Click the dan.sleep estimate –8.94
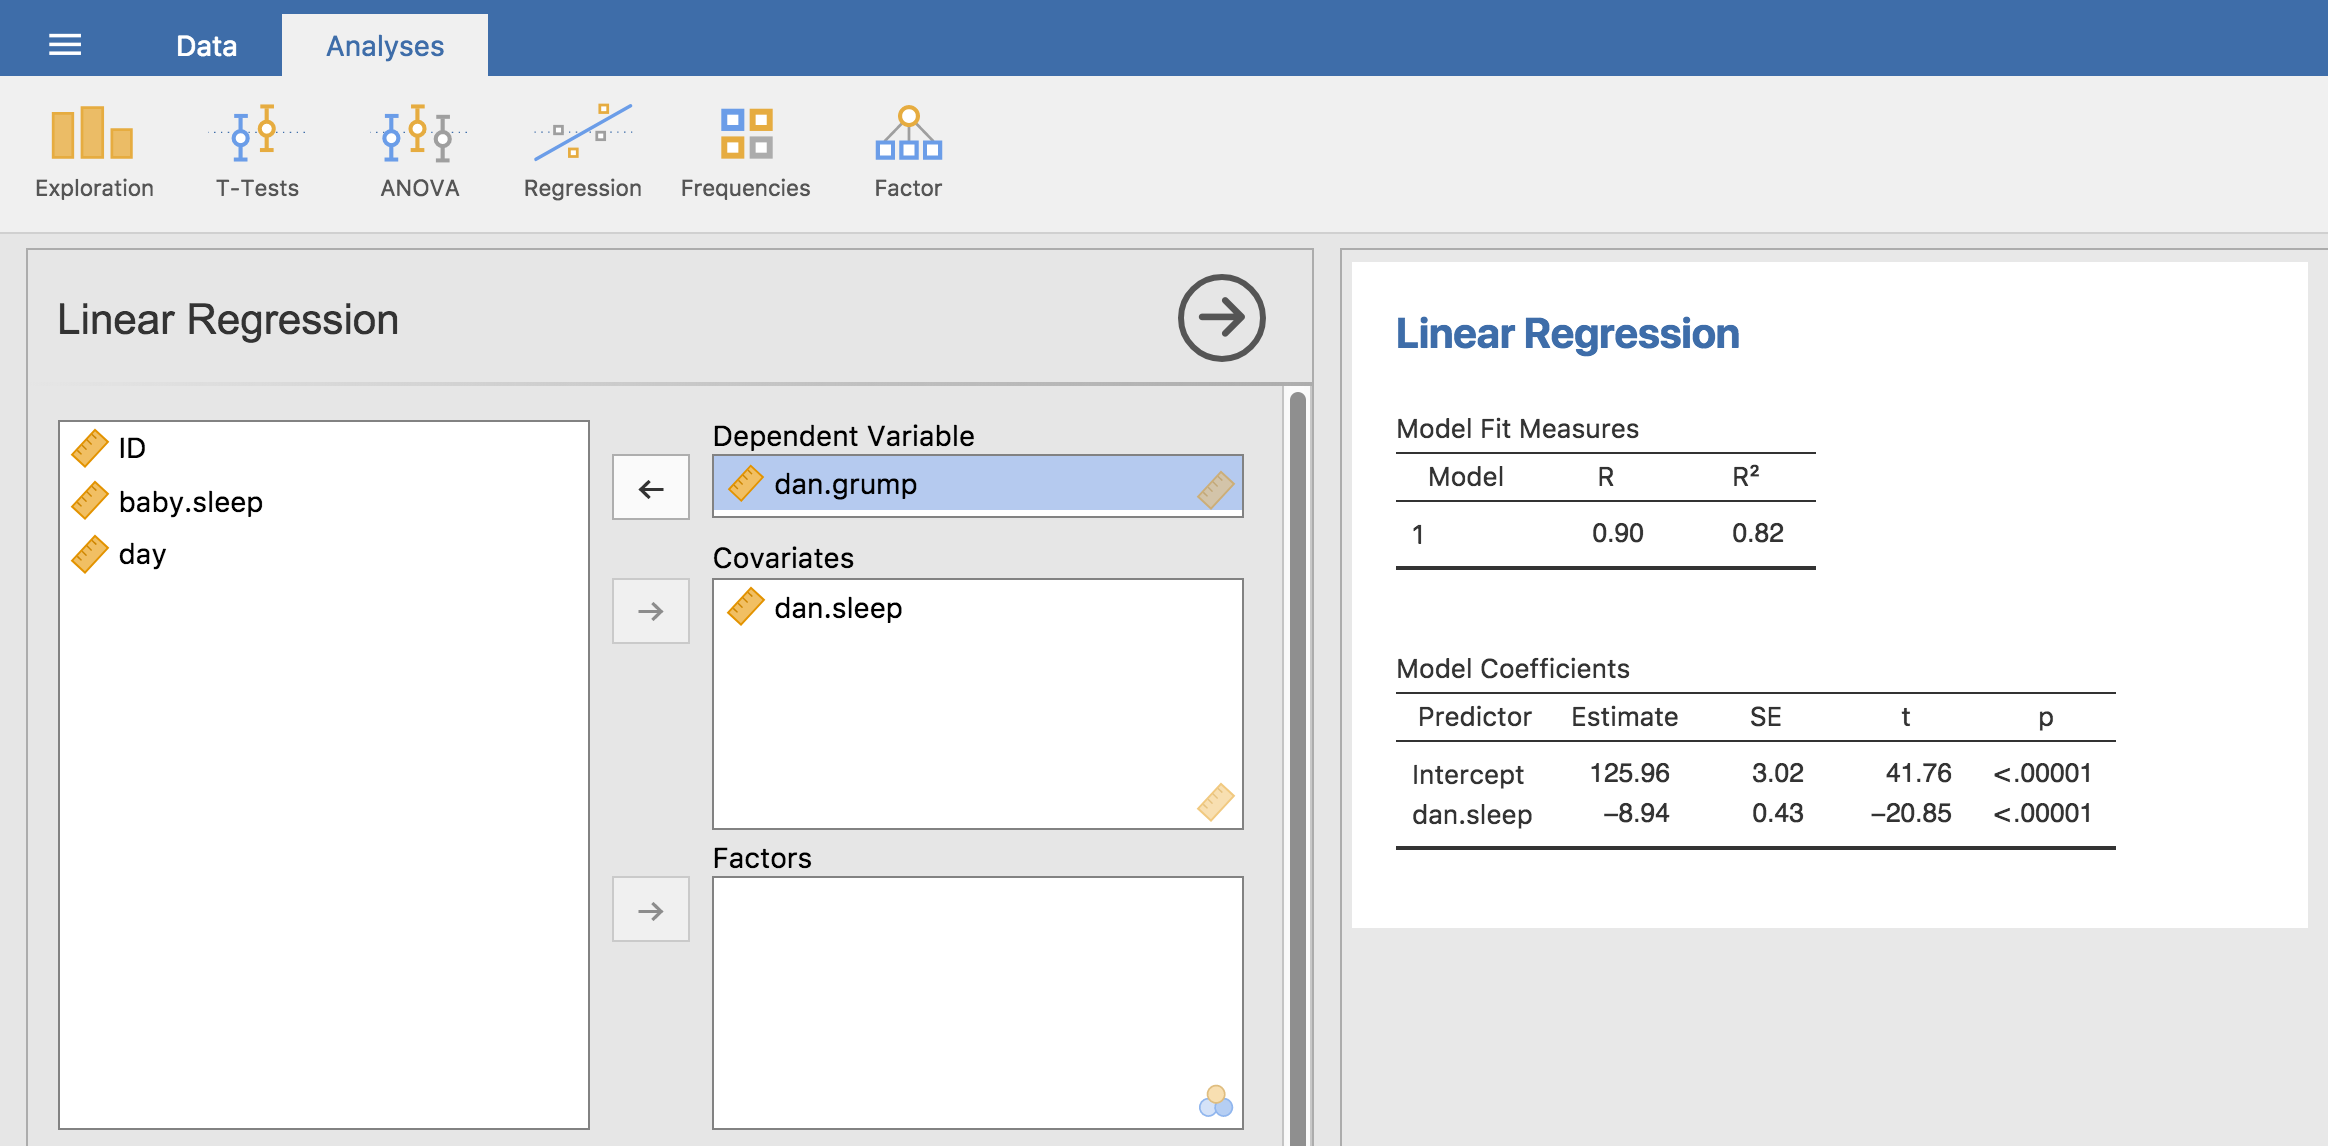 pyautogui.click(x=1636, y=813)
